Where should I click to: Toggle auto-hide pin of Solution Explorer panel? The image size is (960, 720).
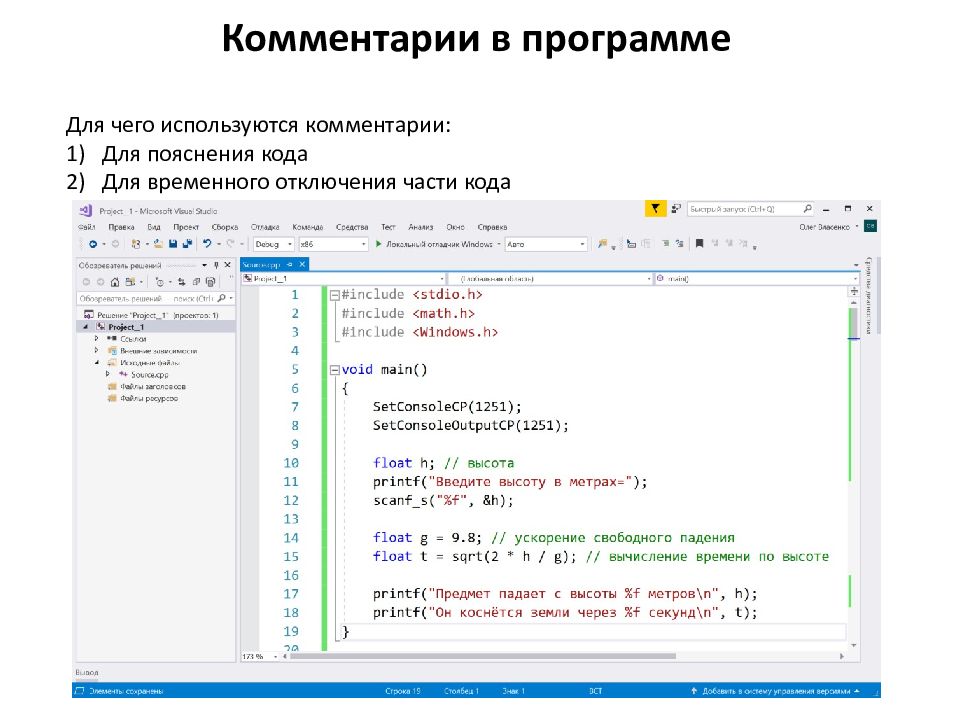tap(216, 265)
